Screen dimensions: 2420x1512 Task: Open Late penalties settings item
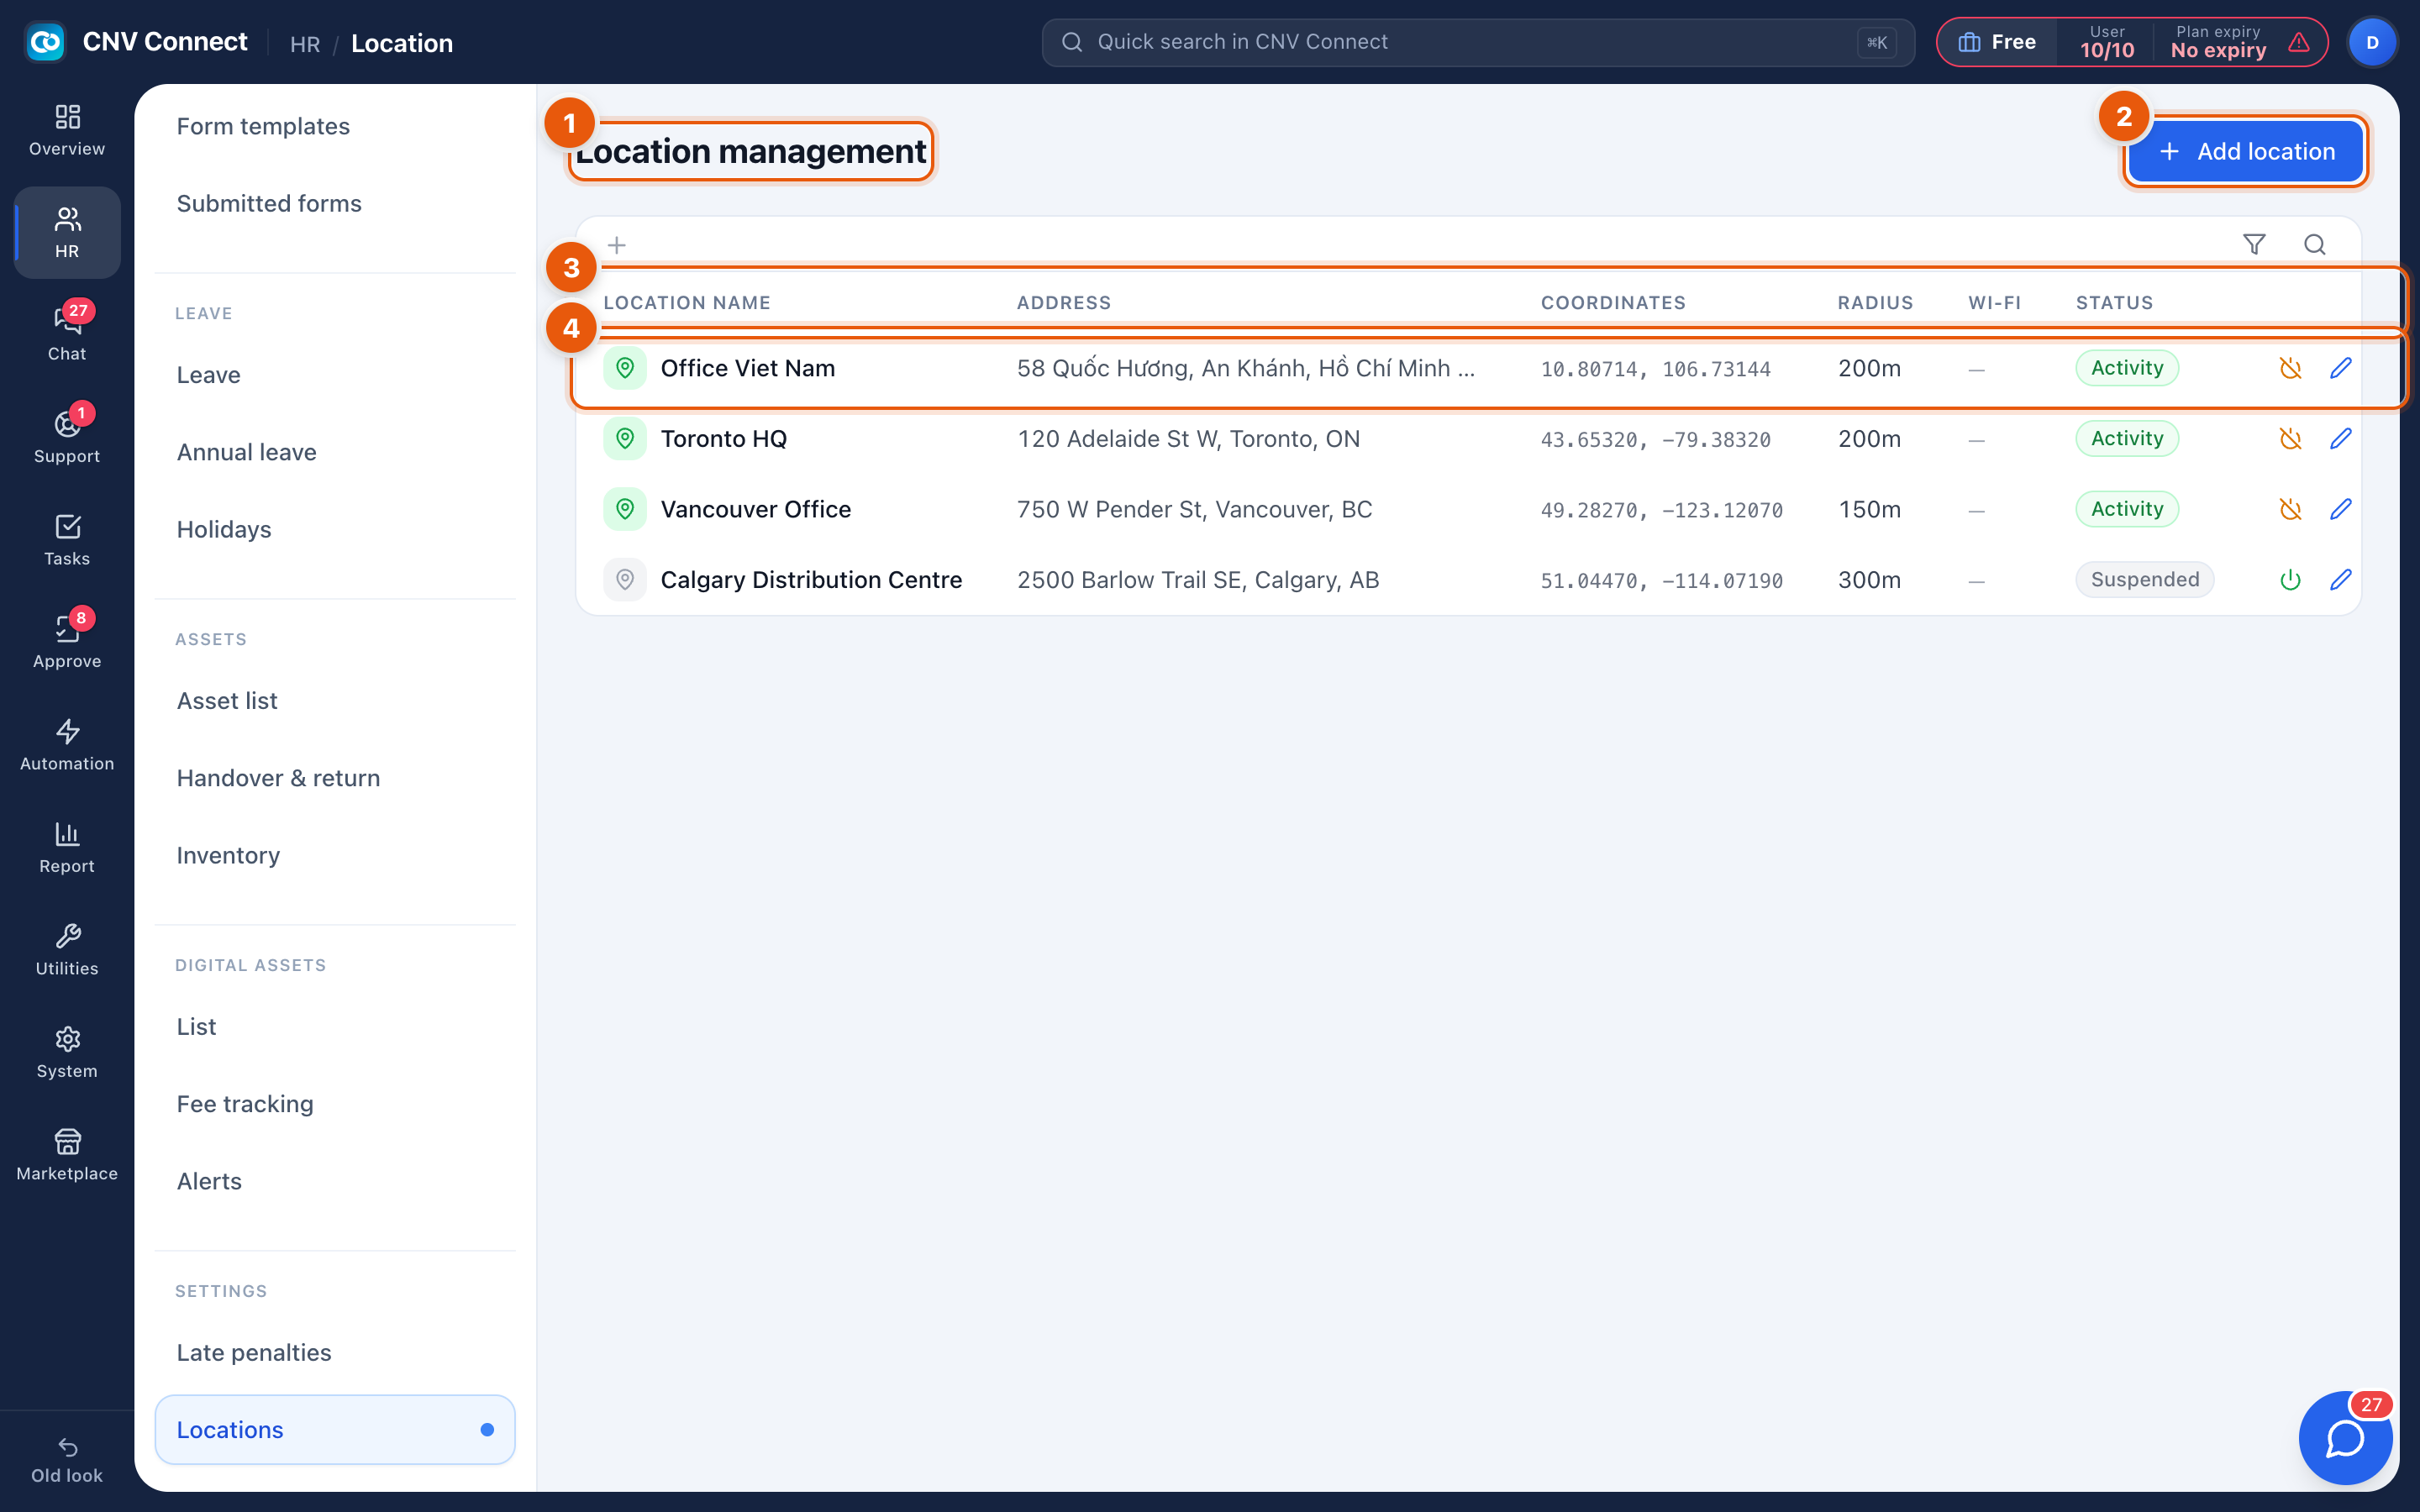click(335, 1353)
